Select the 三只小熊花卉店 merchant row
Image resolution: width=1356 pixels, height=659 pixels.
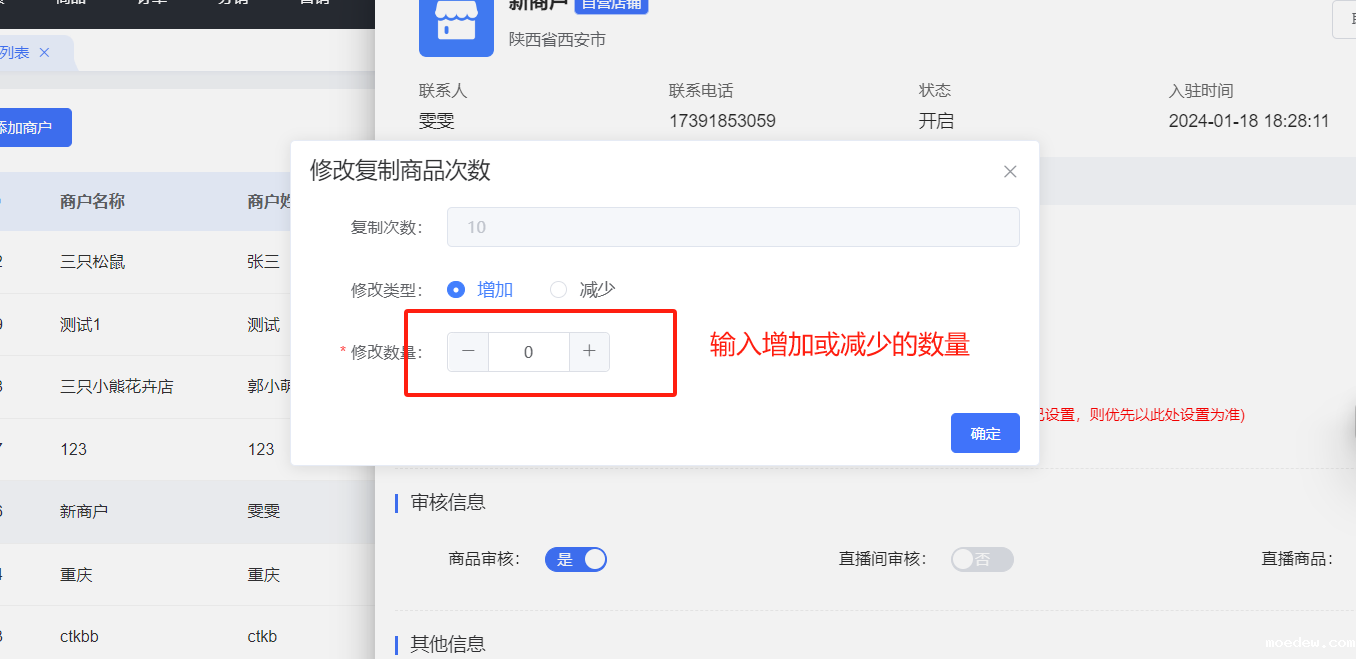click(x=116, y=386)
